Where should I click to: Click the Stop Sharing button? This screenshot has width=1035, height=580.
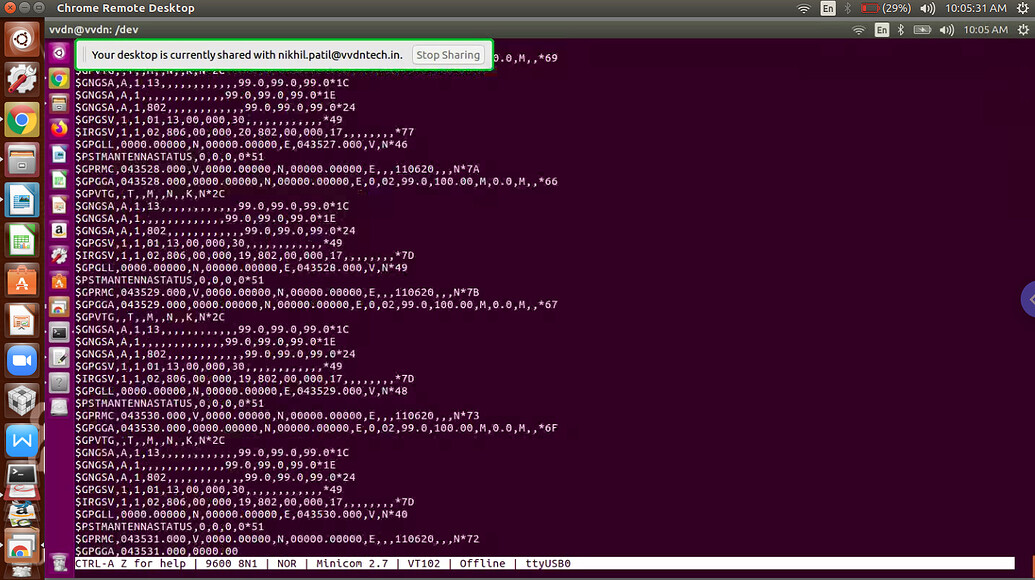pyautogui.click(x=448, y=55)
